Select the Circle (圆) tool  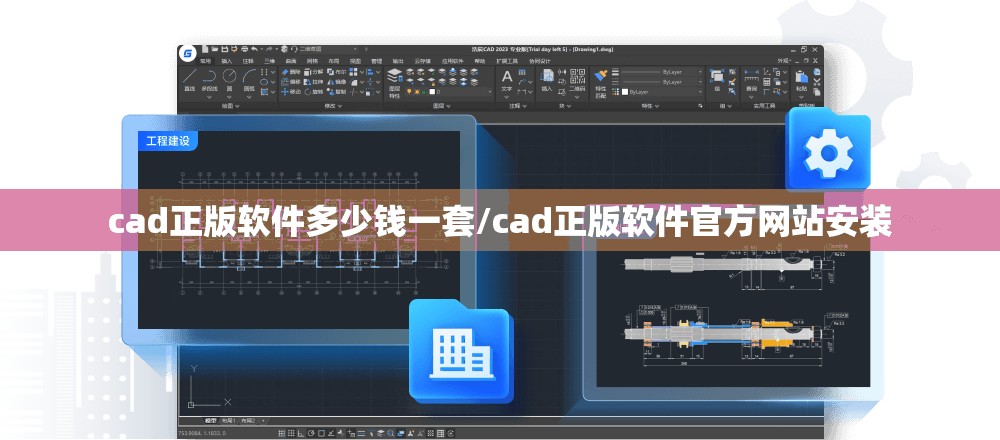(x=229, y=81)
